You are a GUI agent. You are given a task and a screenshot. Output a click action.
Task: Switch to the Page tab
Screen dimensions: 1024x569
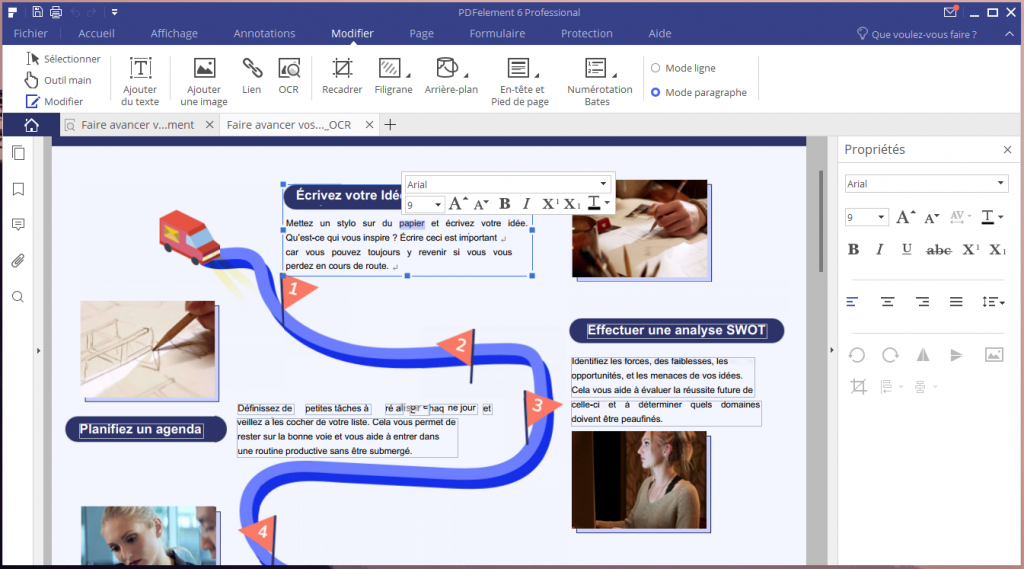(x=421, y=33)
